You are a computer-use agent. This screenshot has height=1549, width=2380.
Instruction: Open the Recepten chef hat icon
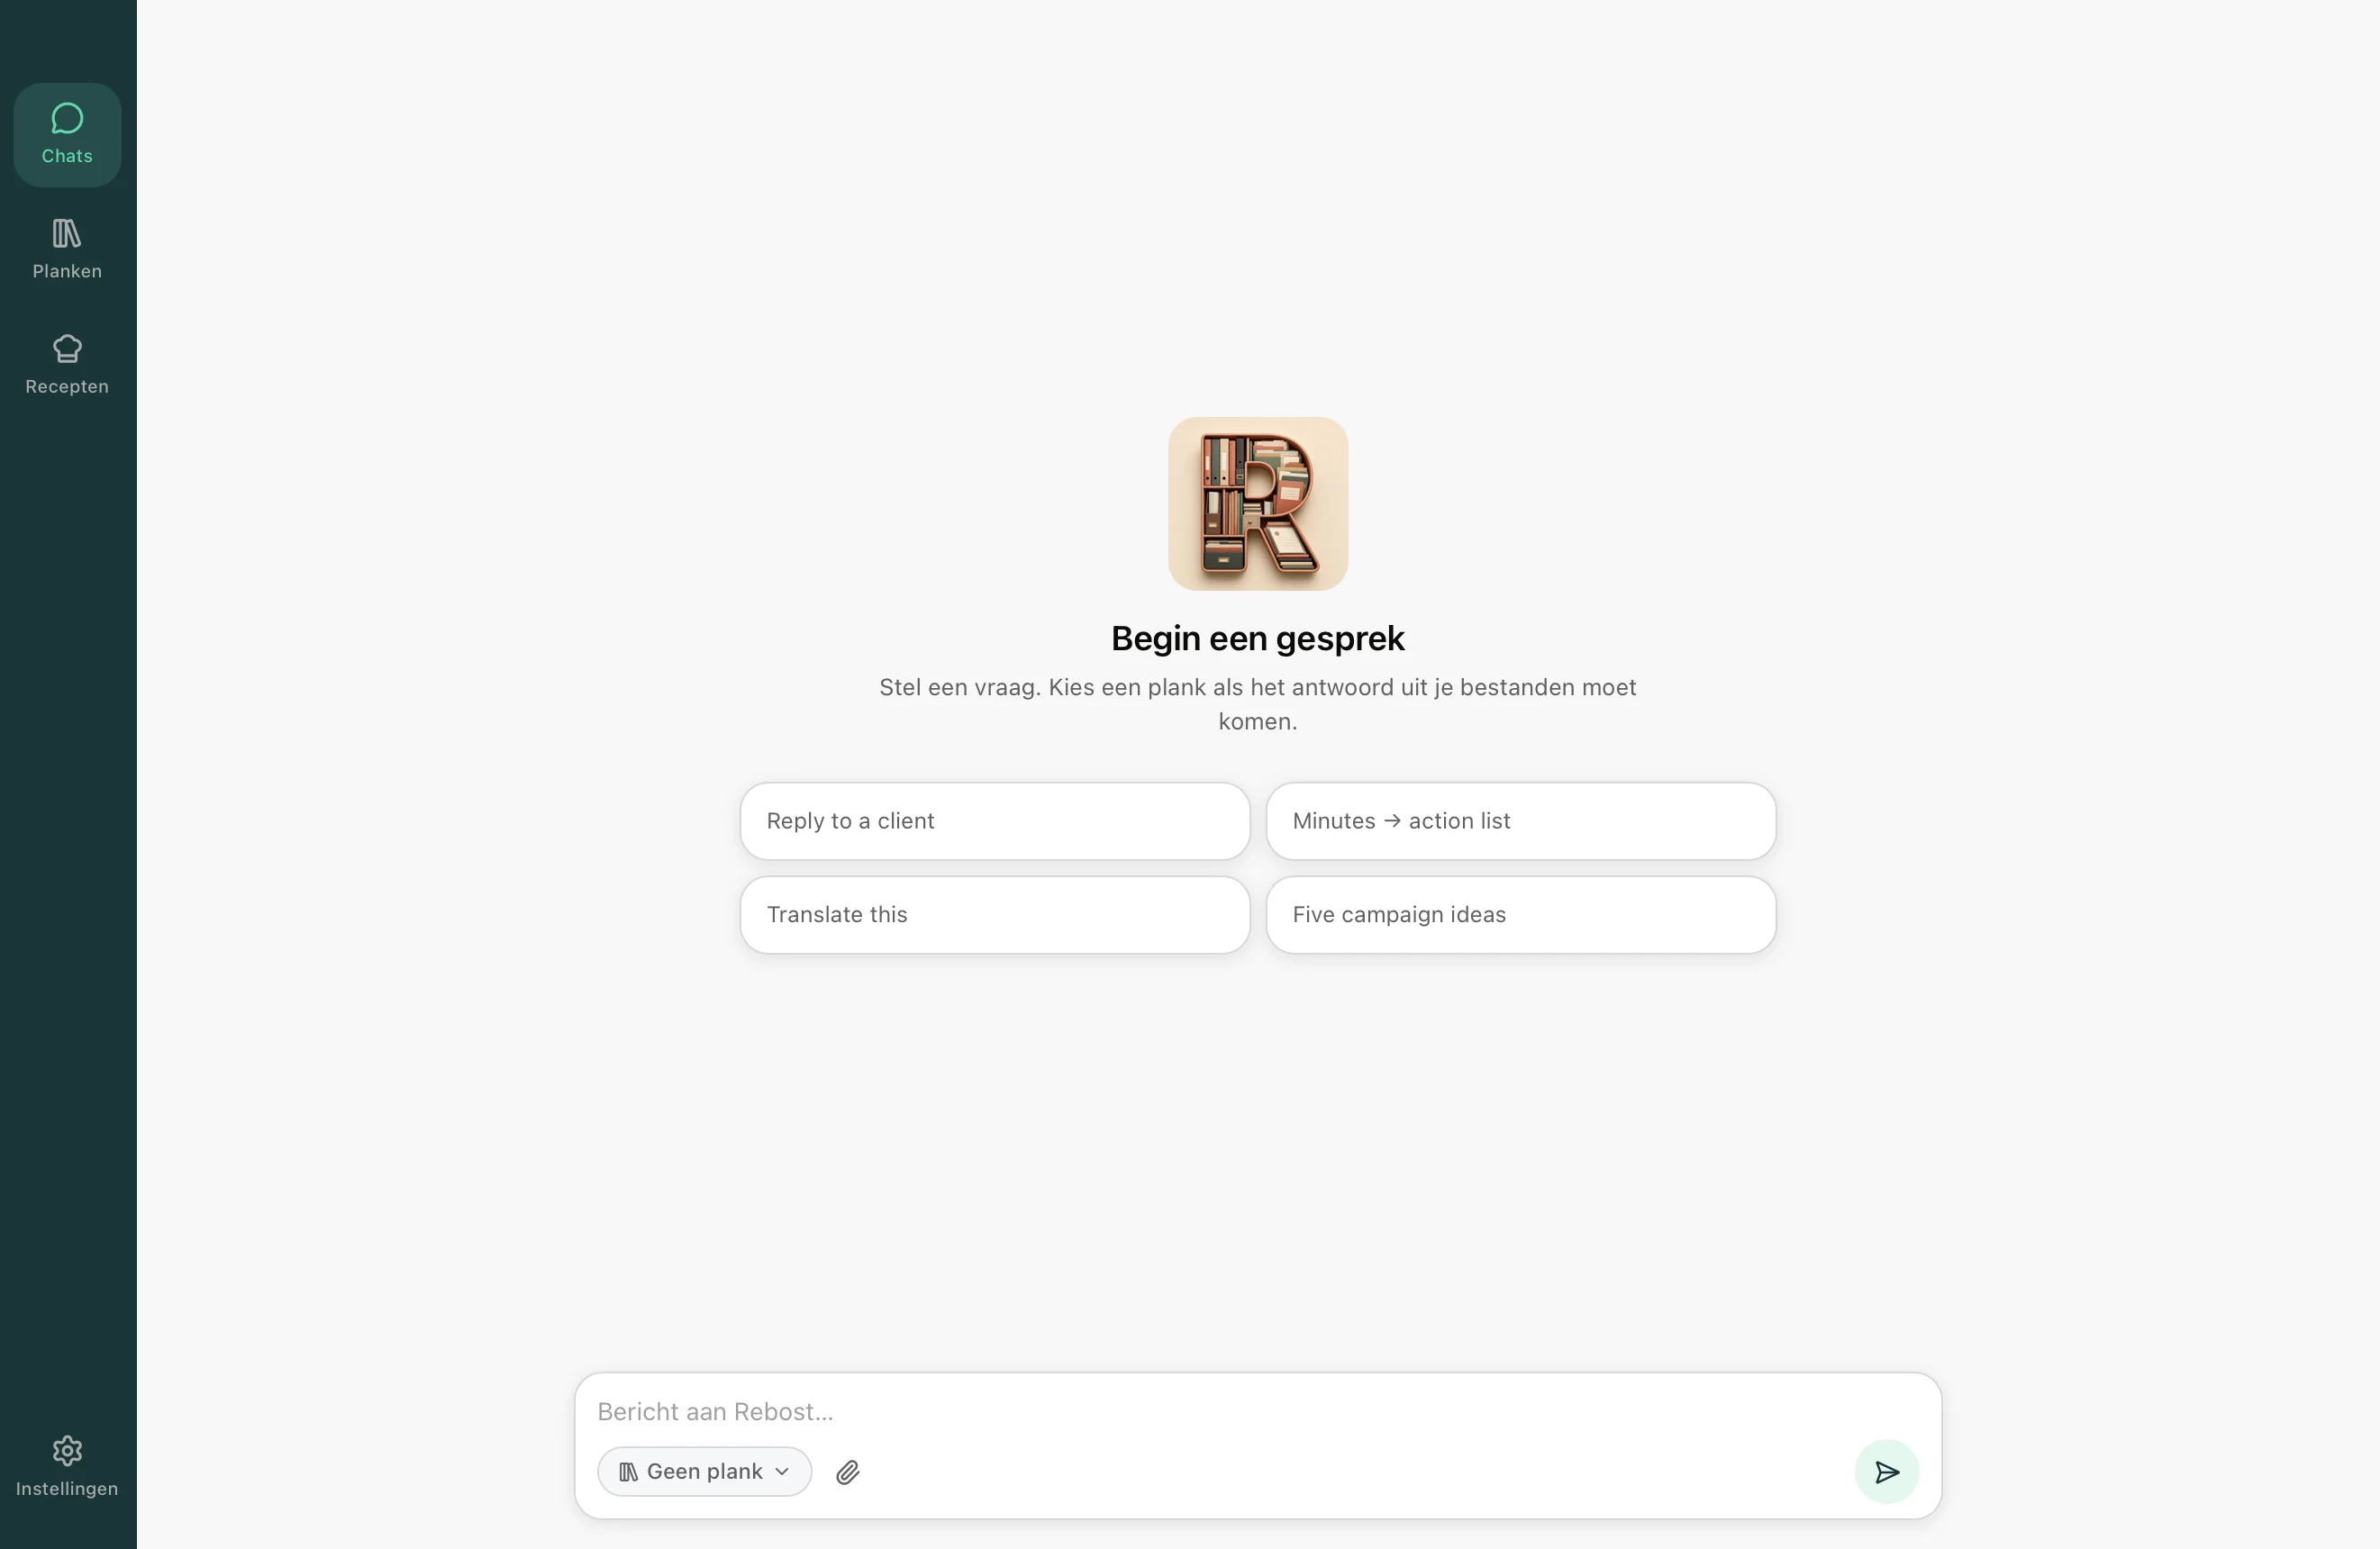point(67,349)
